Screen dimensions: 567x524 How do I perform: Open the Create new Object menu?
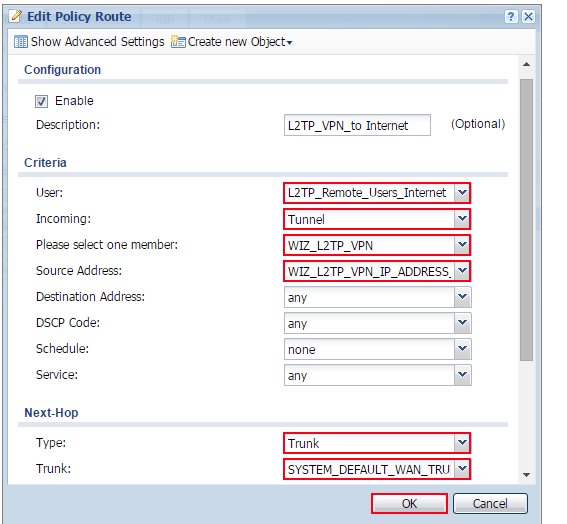click(x=240, y=42)
